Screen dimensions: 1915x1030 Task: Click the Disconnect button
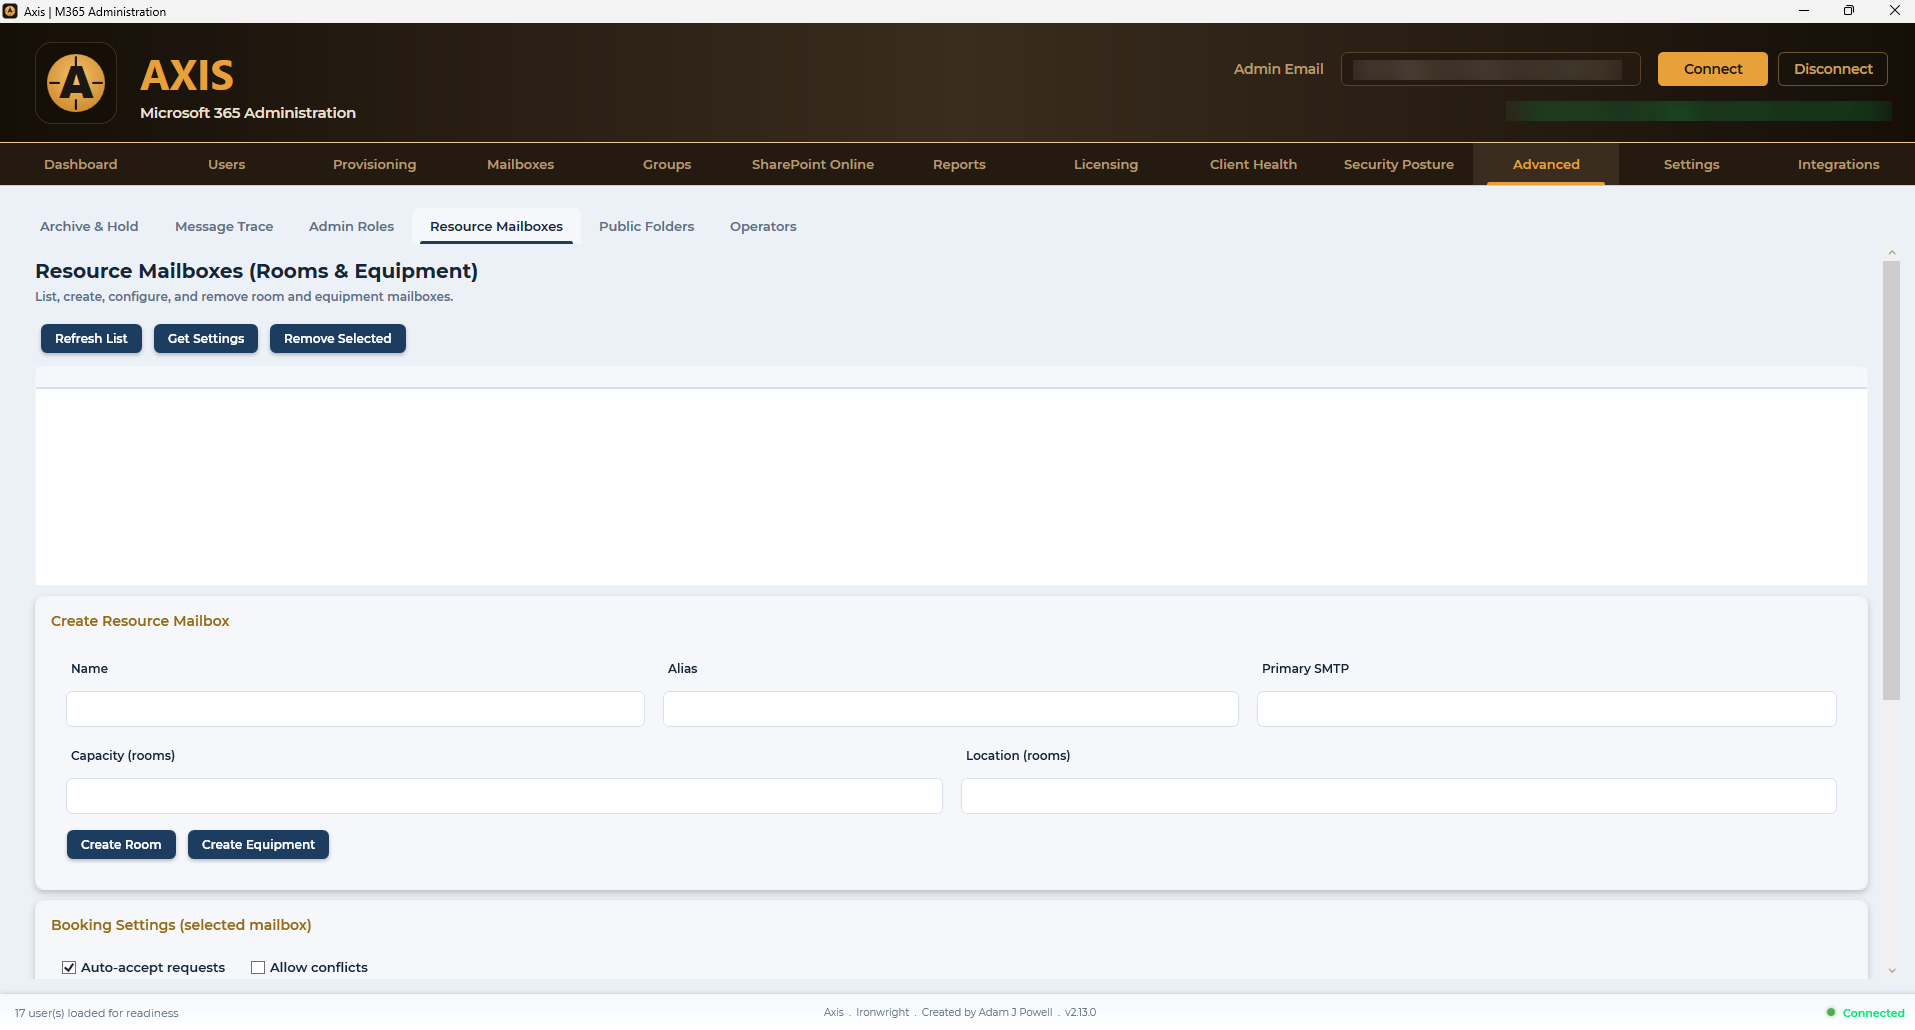(1832, 69)
